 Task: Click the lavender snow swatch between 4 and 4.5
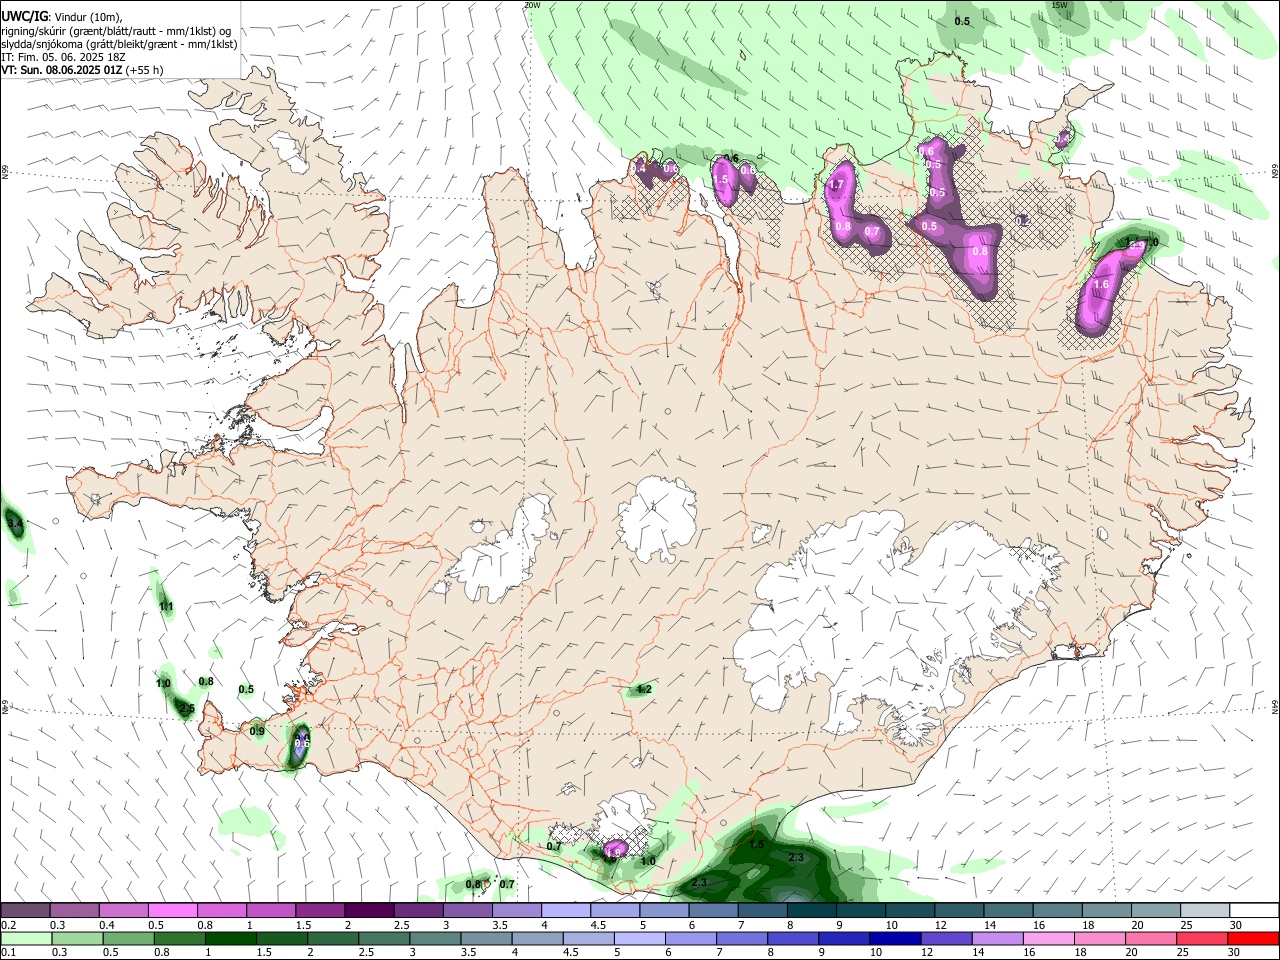(566, 910)
